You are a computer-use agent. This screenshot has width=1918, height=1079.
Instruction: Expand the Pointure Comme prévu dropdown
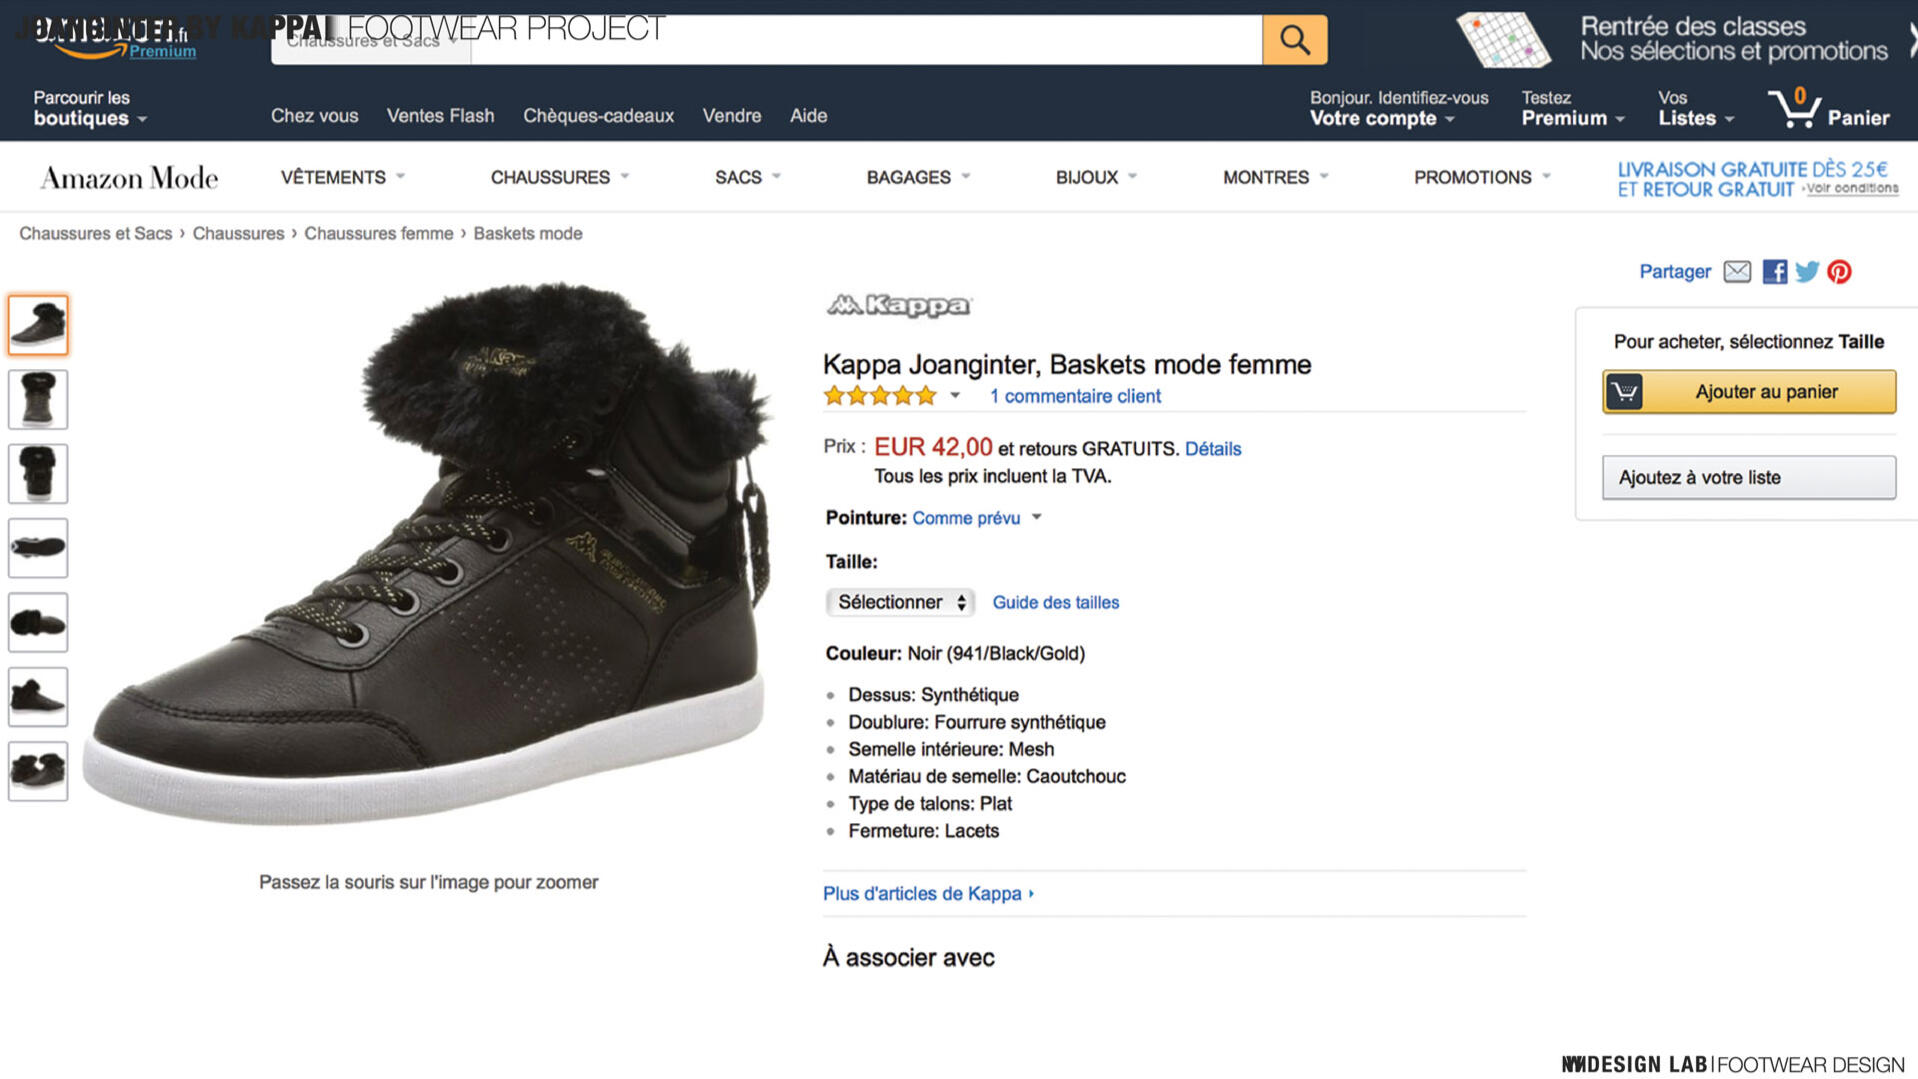click(977, 518)
